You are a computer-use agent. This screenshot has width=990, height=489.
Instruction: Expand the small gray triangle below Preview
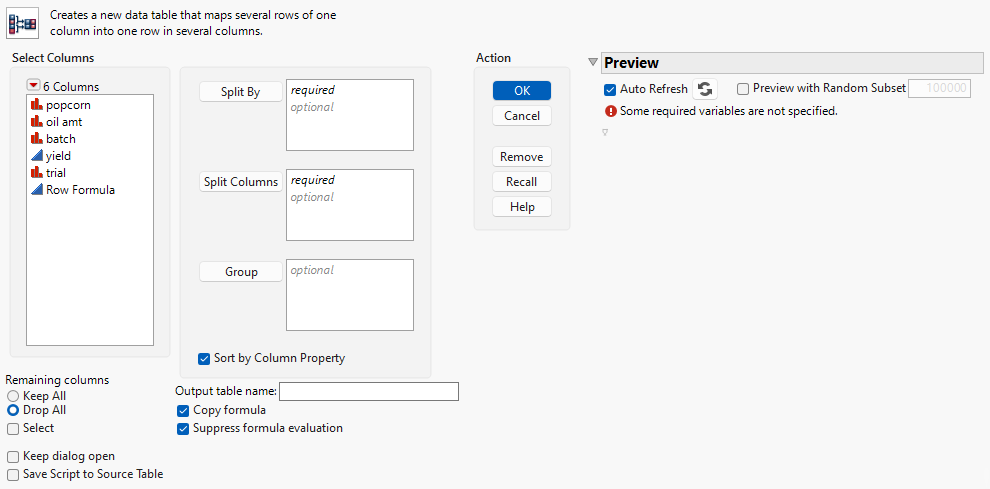click(x=605, y=133)
